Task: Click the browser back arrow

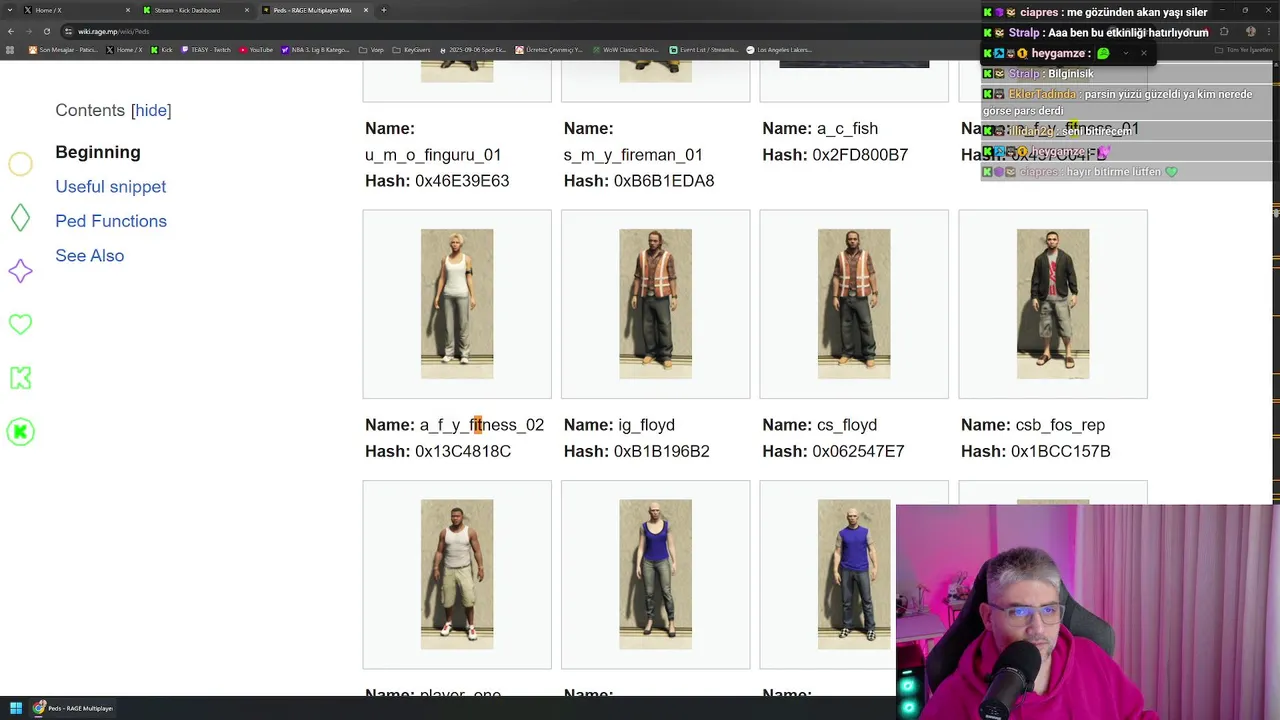Action: 11,31
